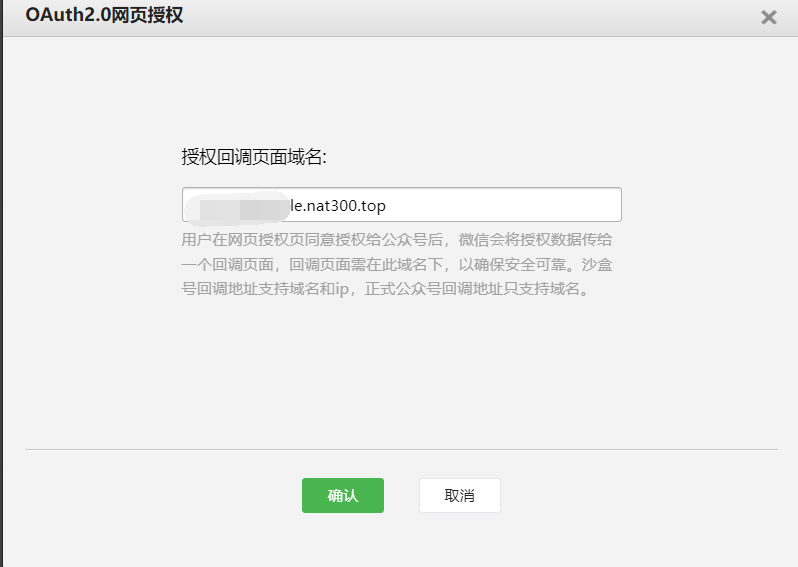Click the dialog title OAuth2.0网页授权
The height and width of the screenshot is (567, 798).
click(104, 15)
